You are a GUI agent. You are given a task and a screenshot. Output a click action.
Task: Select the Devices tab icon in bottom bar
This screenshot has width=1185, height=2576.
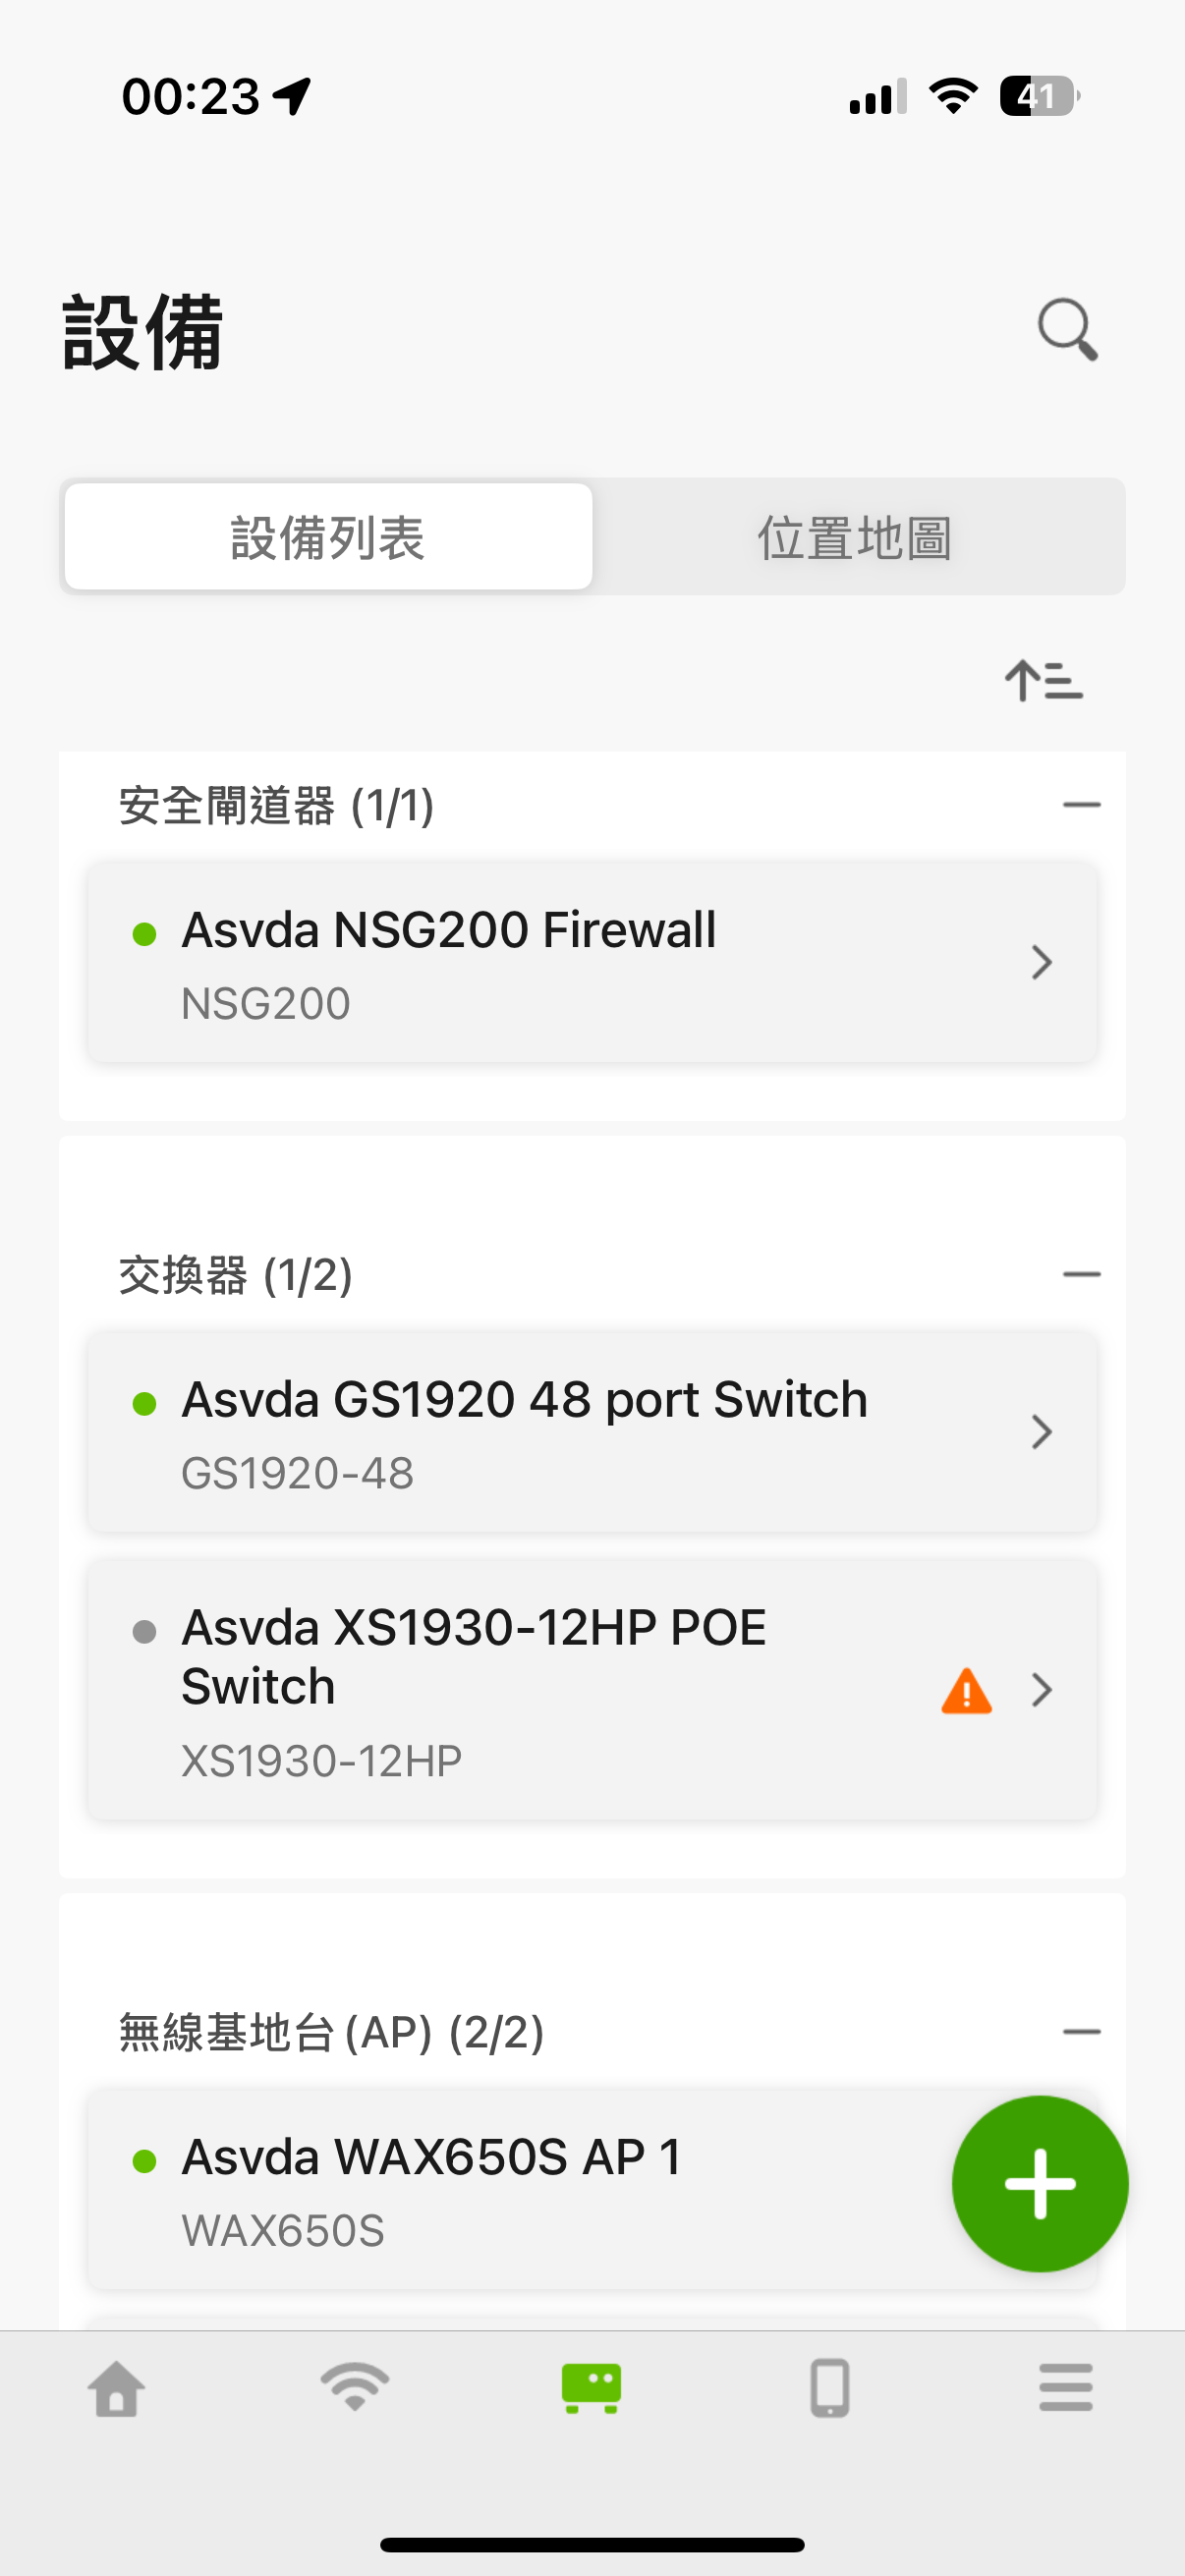[591, 2388]
